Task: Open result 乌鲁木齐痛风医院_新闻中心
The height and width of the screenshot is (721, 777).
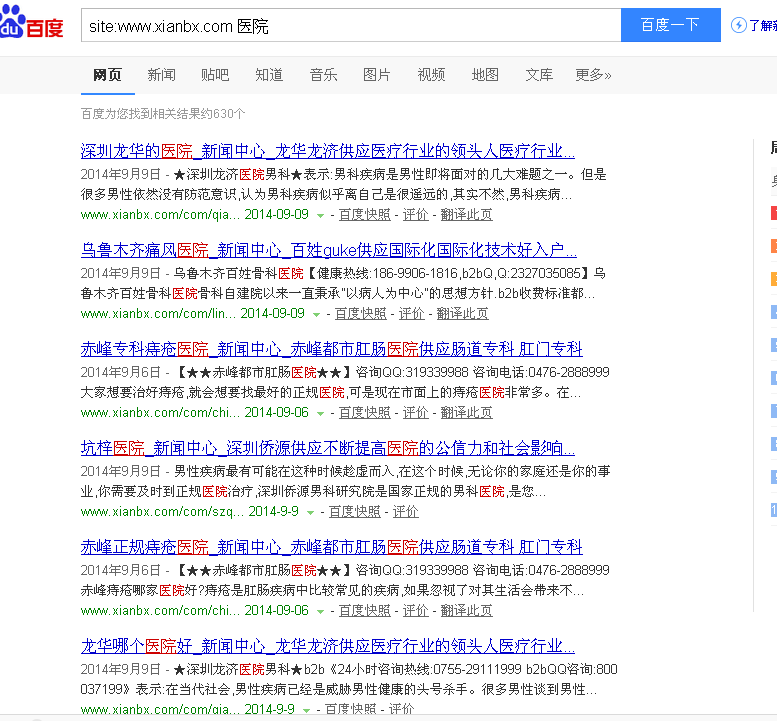Action: (x=329, y=250)
